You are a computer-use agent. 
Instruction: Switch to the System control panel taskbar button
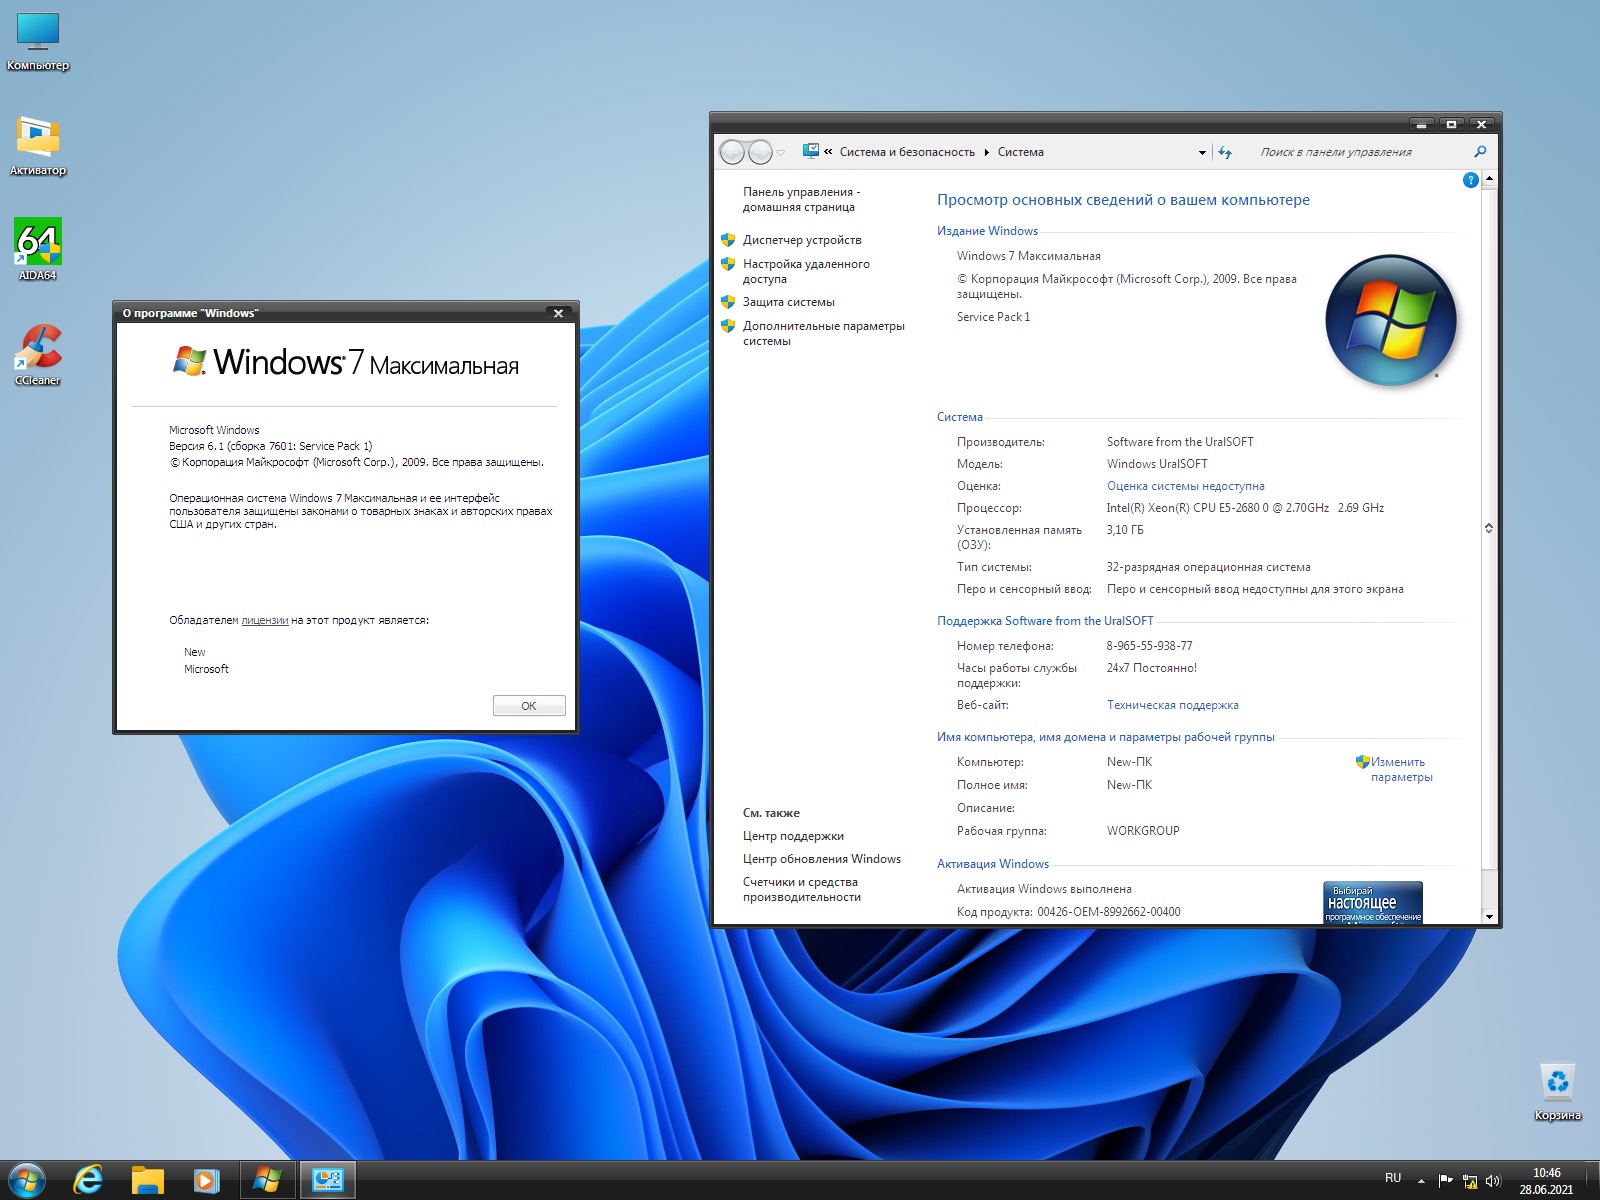[327, 1180]
